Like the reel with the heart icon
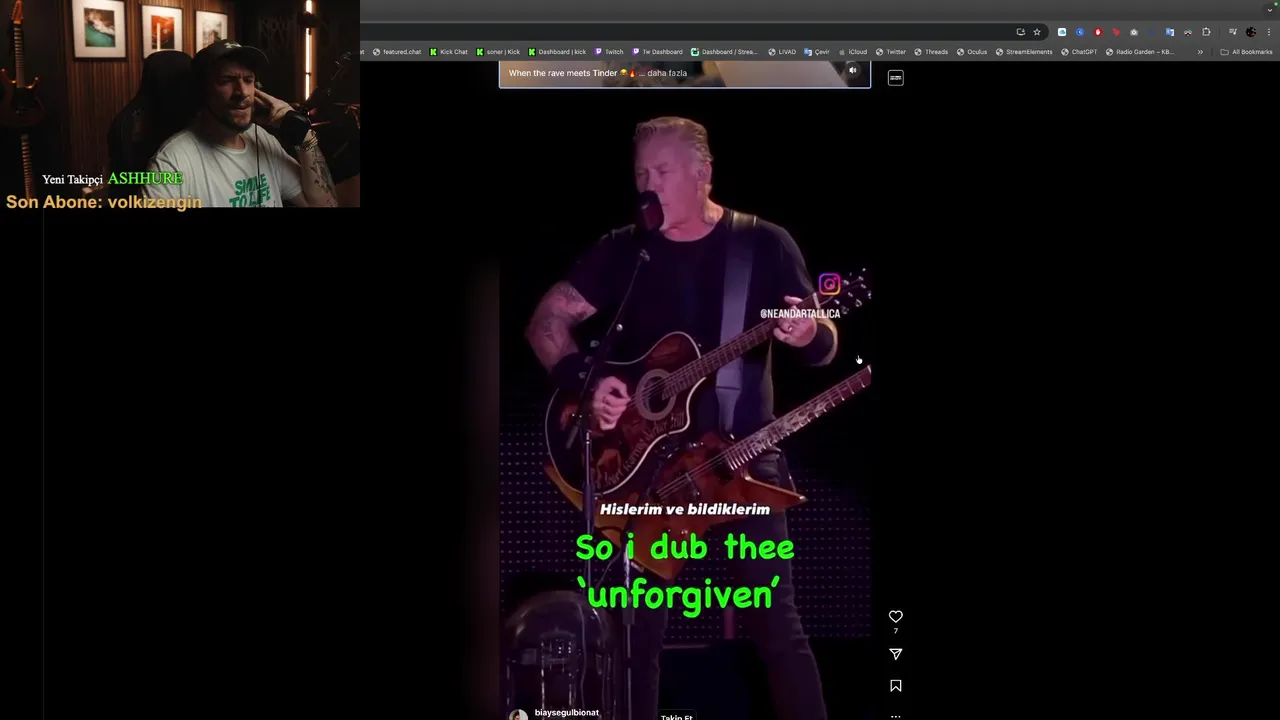The width and height of the screenshot is (1280, 720). (x=896, y=616)
